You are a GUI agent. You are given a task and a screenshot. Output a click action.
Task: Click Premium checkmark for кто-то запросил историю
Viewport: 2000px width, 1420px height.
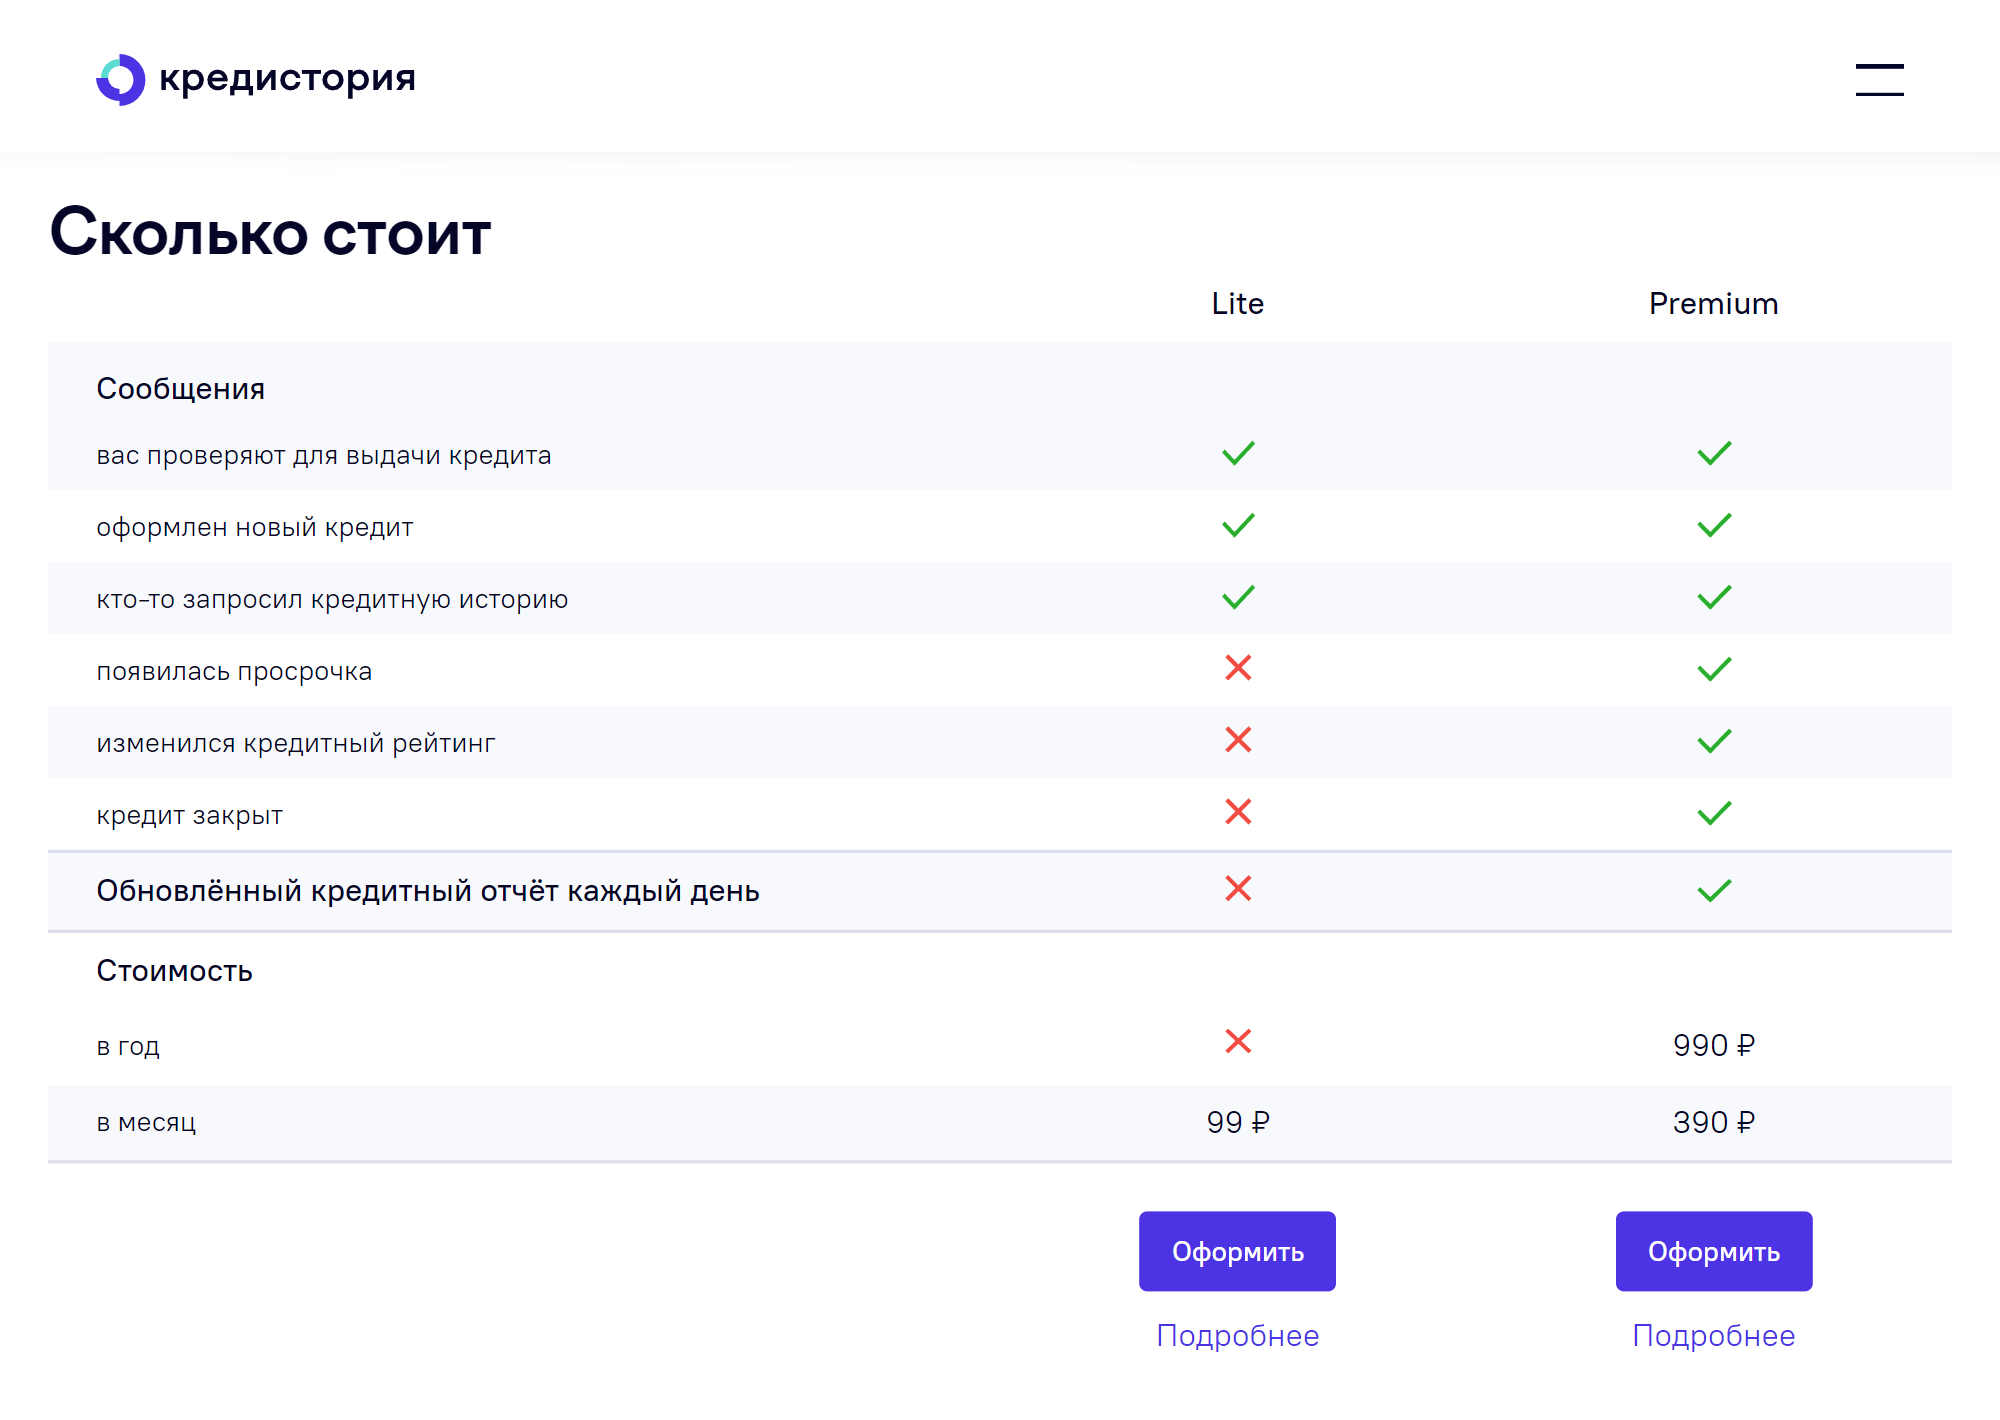[x=1714, y=597]
